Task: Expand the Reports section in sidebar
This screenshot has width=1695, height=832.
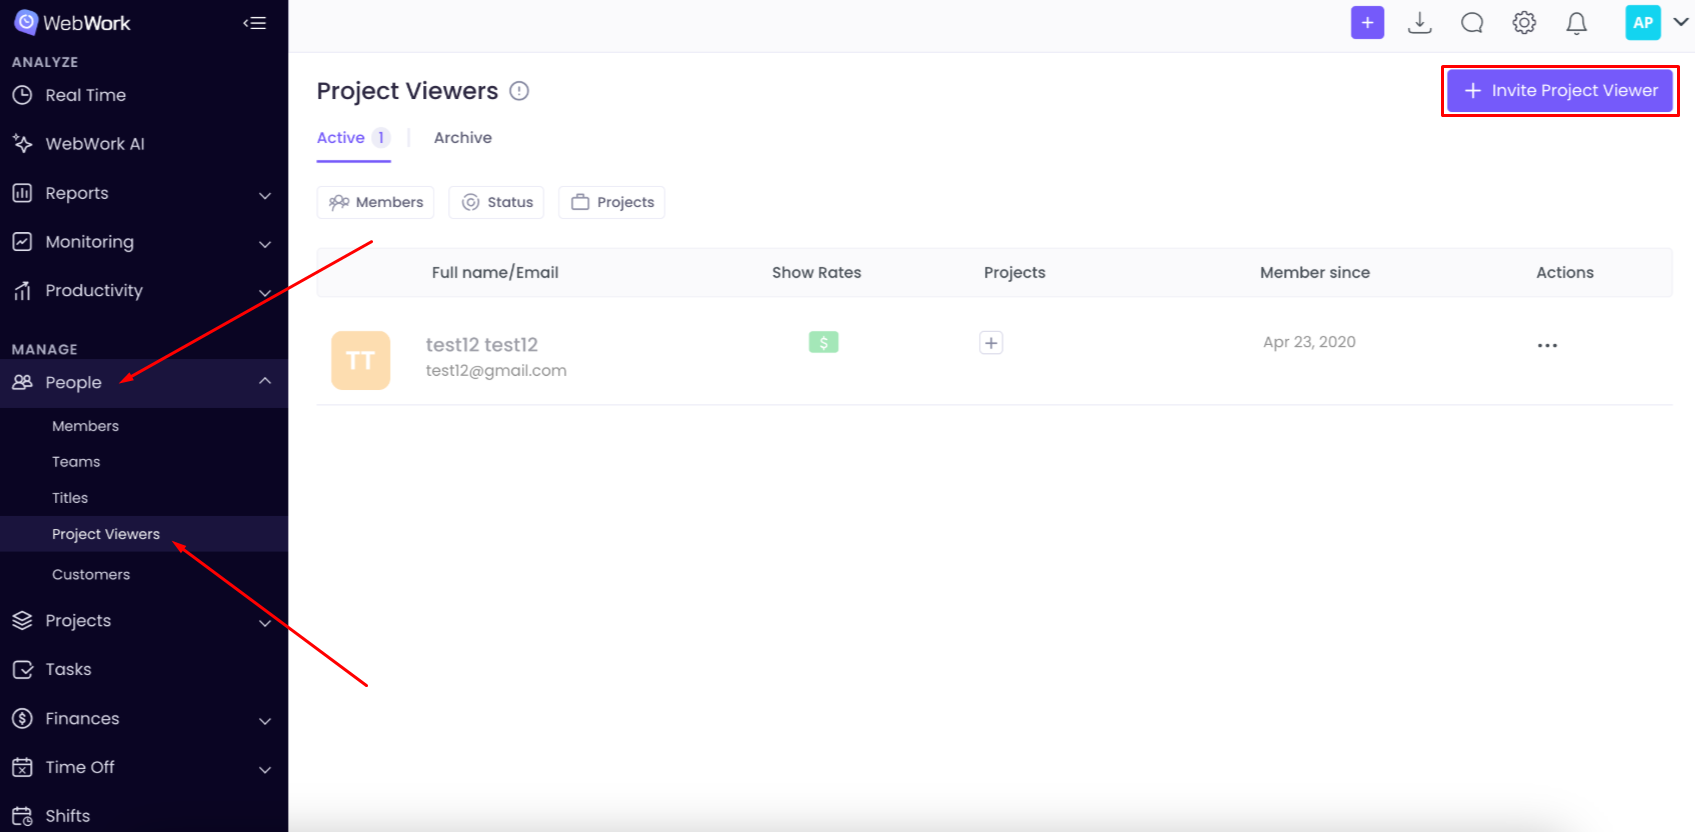Action: point(265,195)
